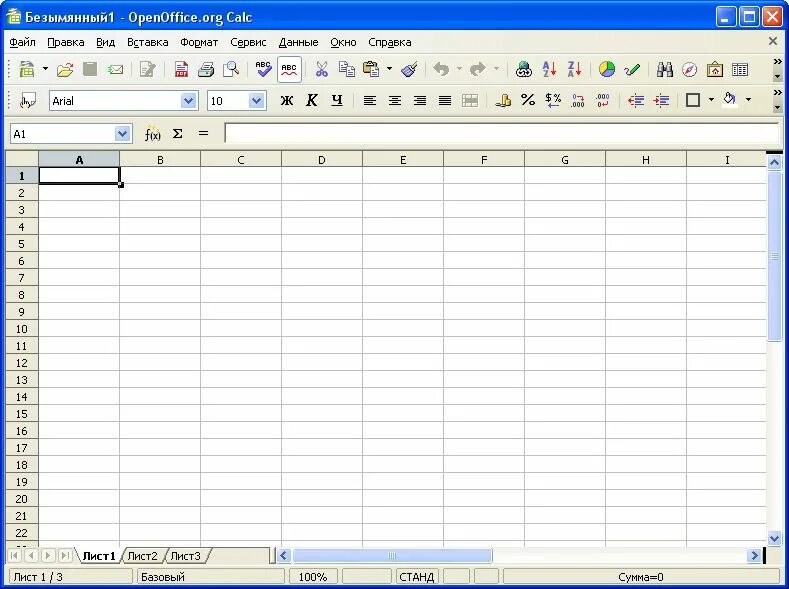This screenshot has width=789, height=589.
Task: Click the Edit file icon
Action: point(147,69)
